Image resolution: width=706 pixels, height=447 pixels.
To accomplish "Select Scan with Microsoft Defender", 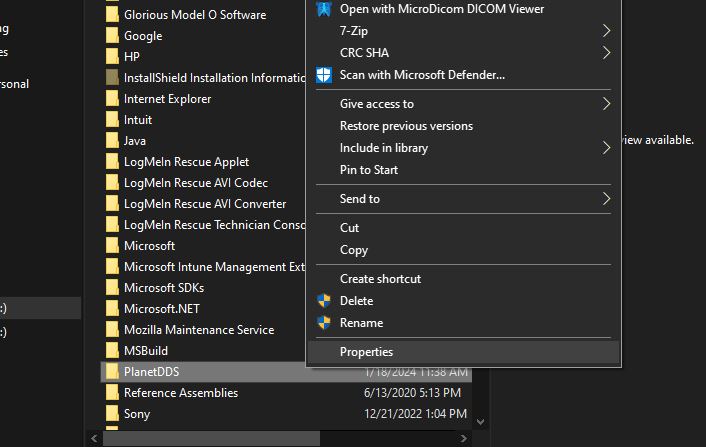I will [463, 75].
